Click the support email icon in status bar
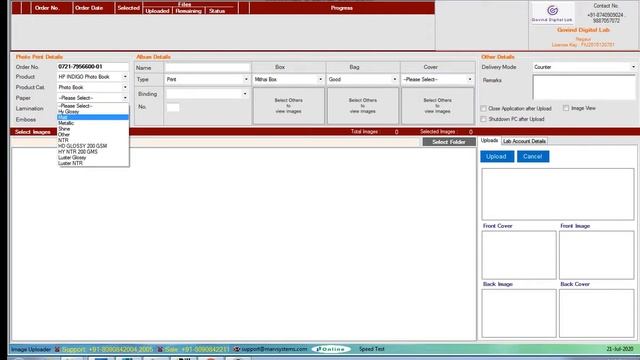Viewport: 640px width, 360px height. point(236,349)
